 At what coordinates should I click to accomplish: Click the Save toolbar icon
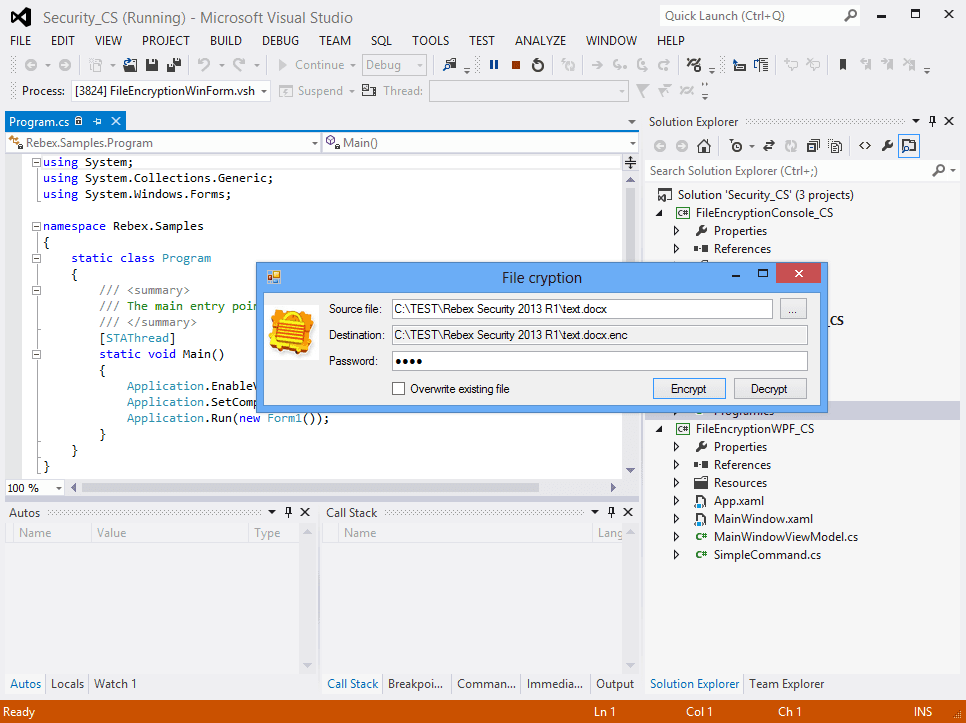[x=152, y=65]
